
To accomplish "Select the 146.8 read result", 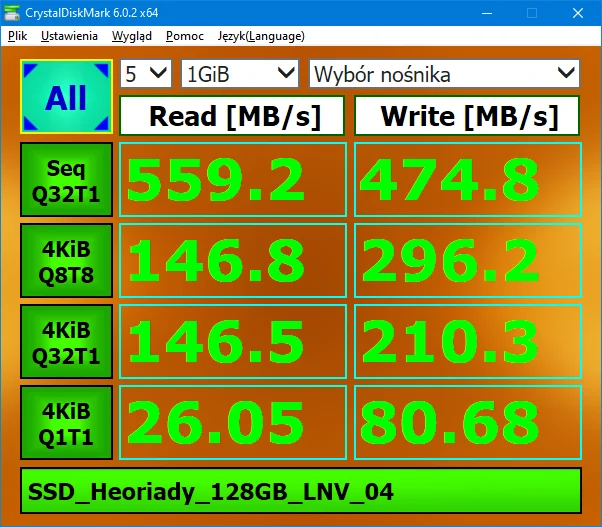I will (233, 261).
